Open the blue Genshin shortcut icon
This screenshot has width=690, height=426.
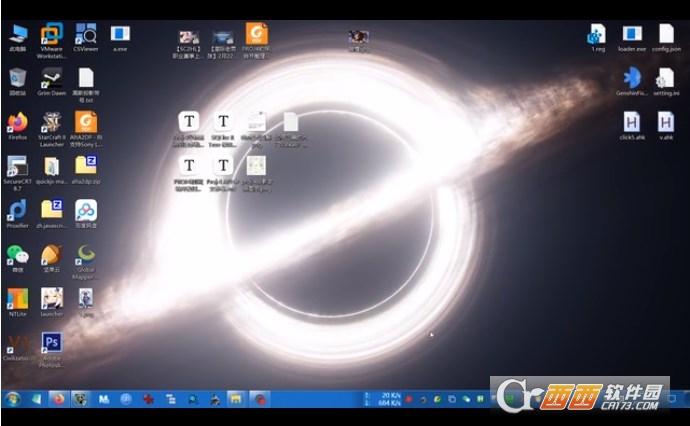pyautogui.click(x=632, y=82)
